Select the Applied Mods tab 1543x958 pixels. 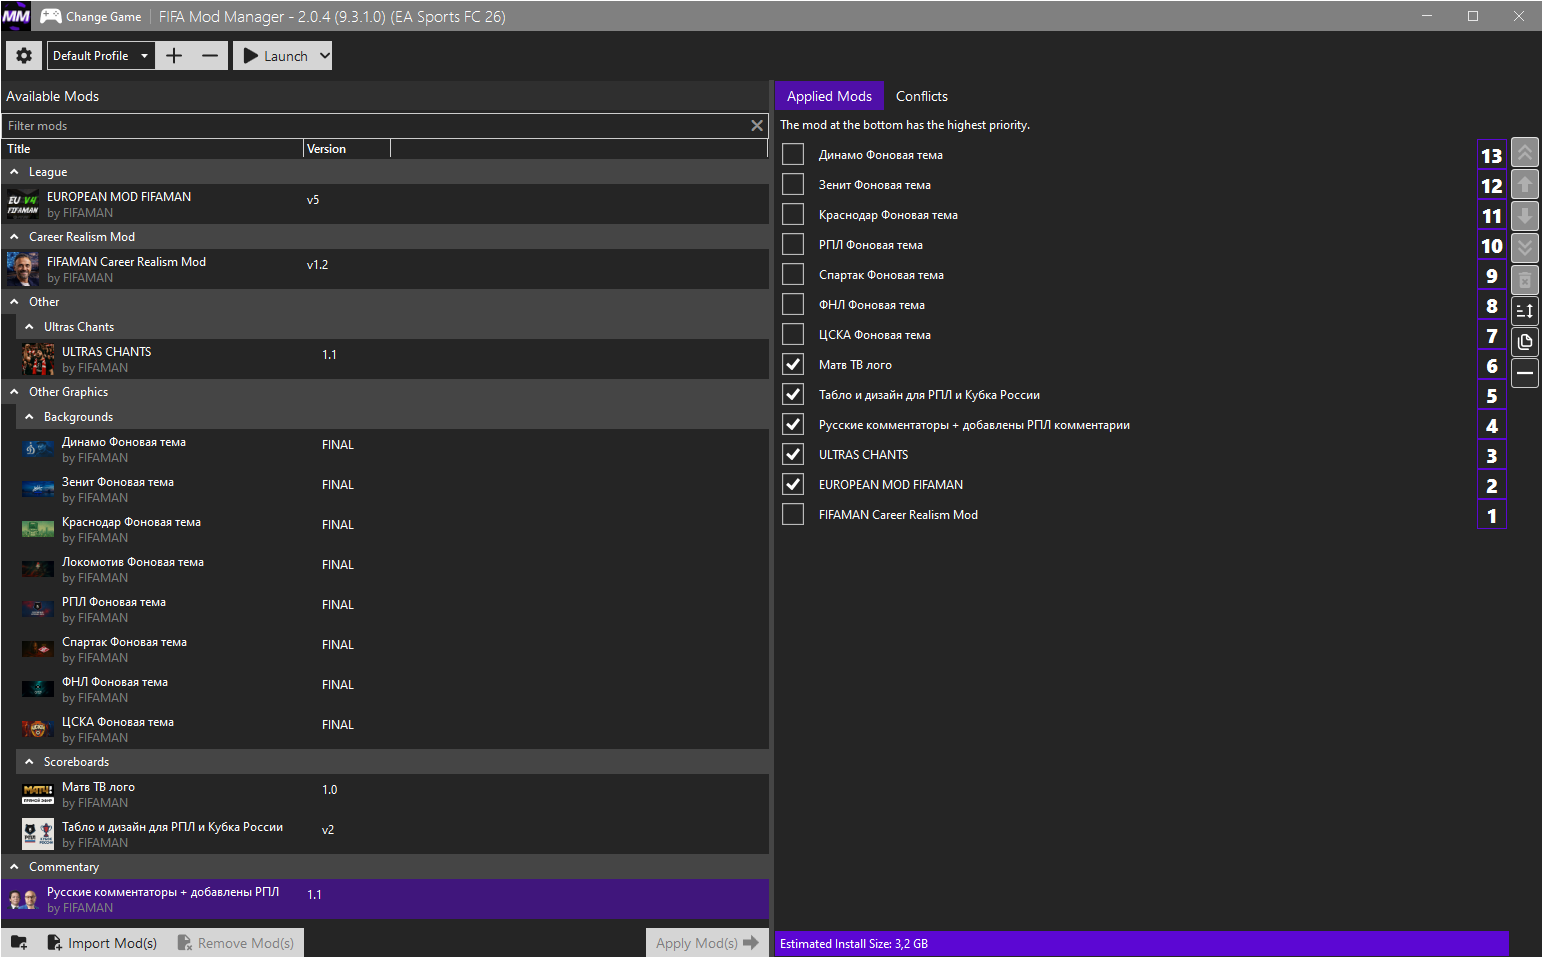pos(829,96)
